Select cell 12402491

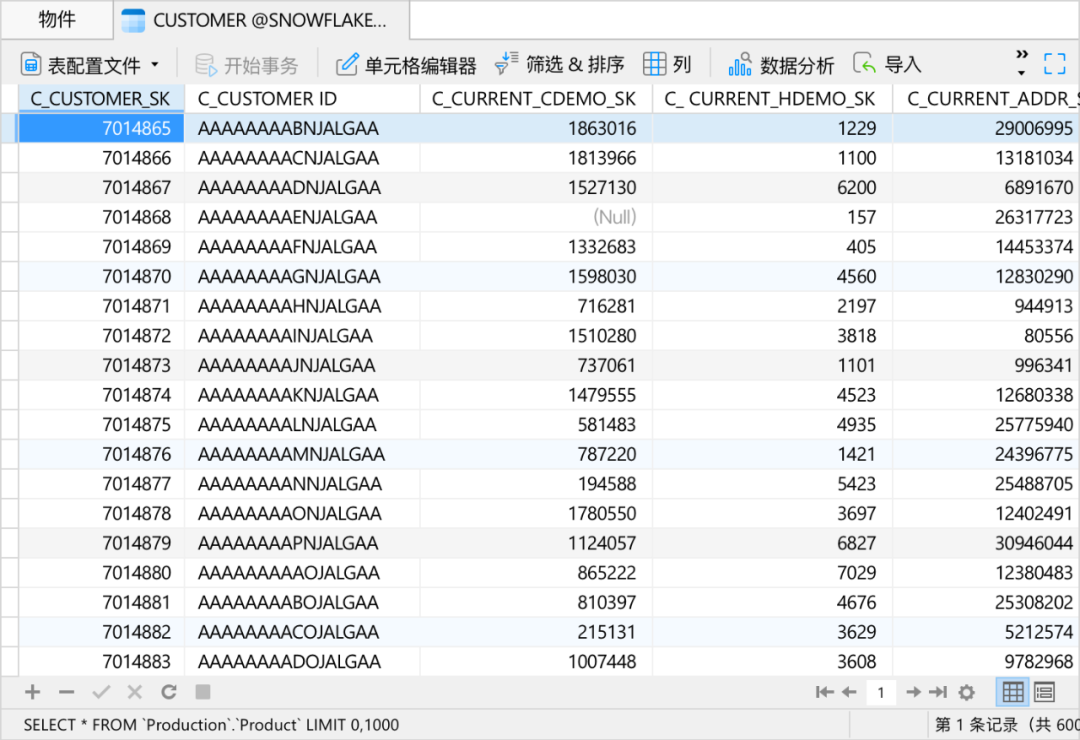click(986, 513)
